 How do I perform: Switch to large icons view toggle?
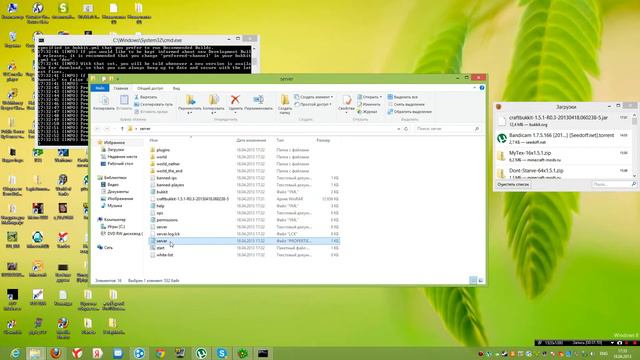point(481,280)
